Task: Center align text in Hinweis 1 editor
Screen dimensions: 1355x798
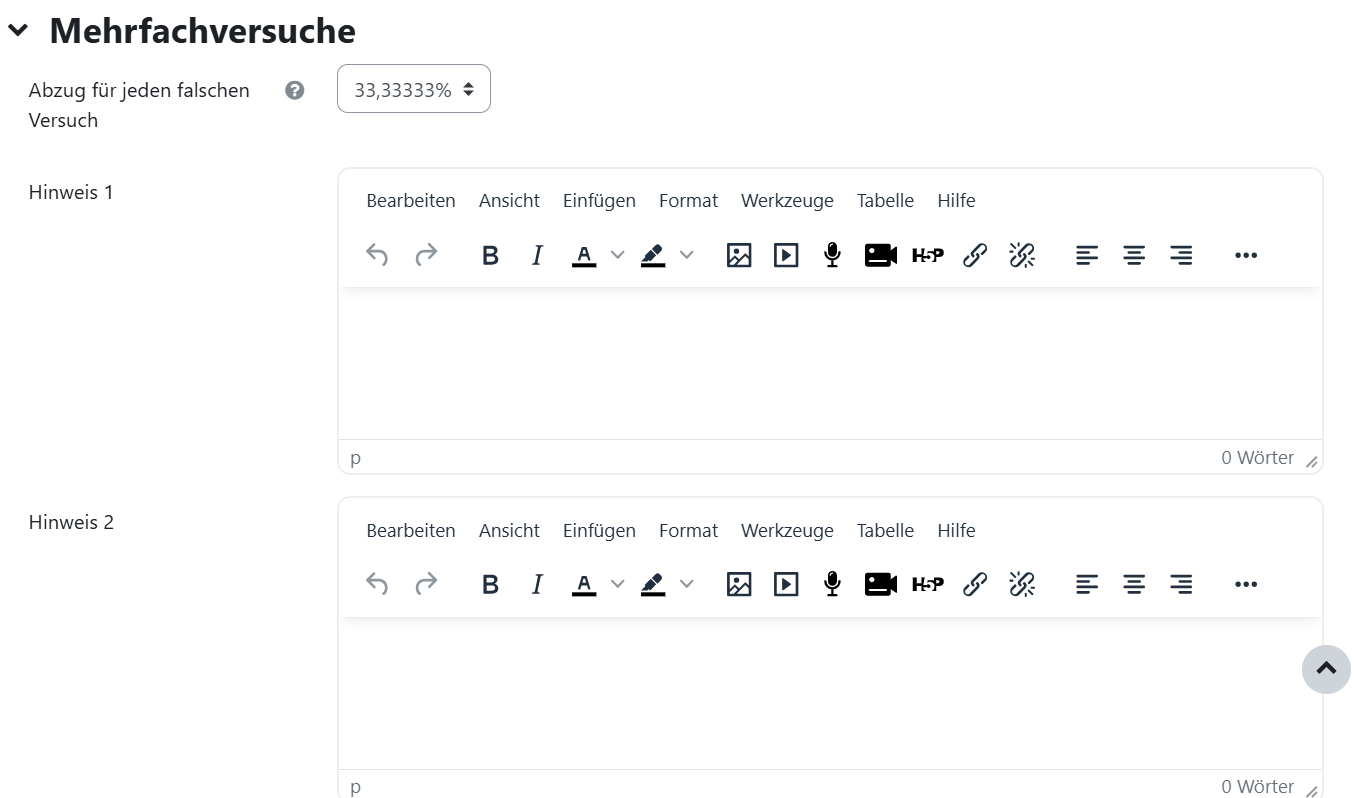Action: pyautogui.click(x=1134, y=256)
